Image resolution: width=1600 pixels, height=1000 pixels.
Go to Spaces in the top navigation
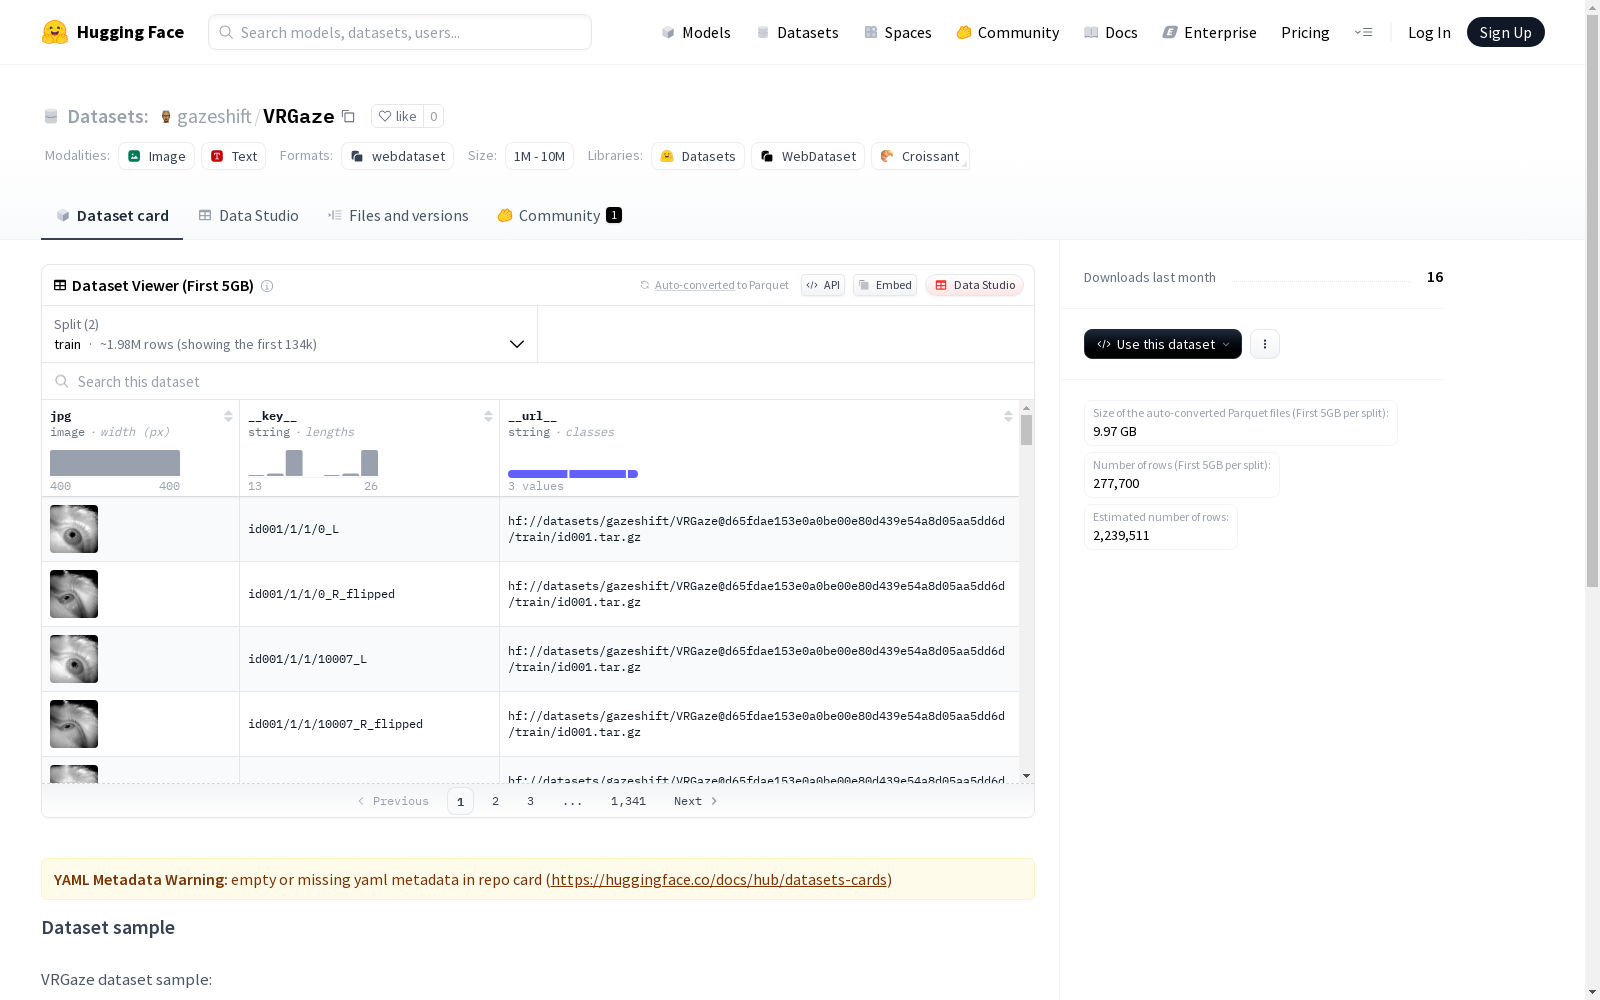(x=898, y=32)
